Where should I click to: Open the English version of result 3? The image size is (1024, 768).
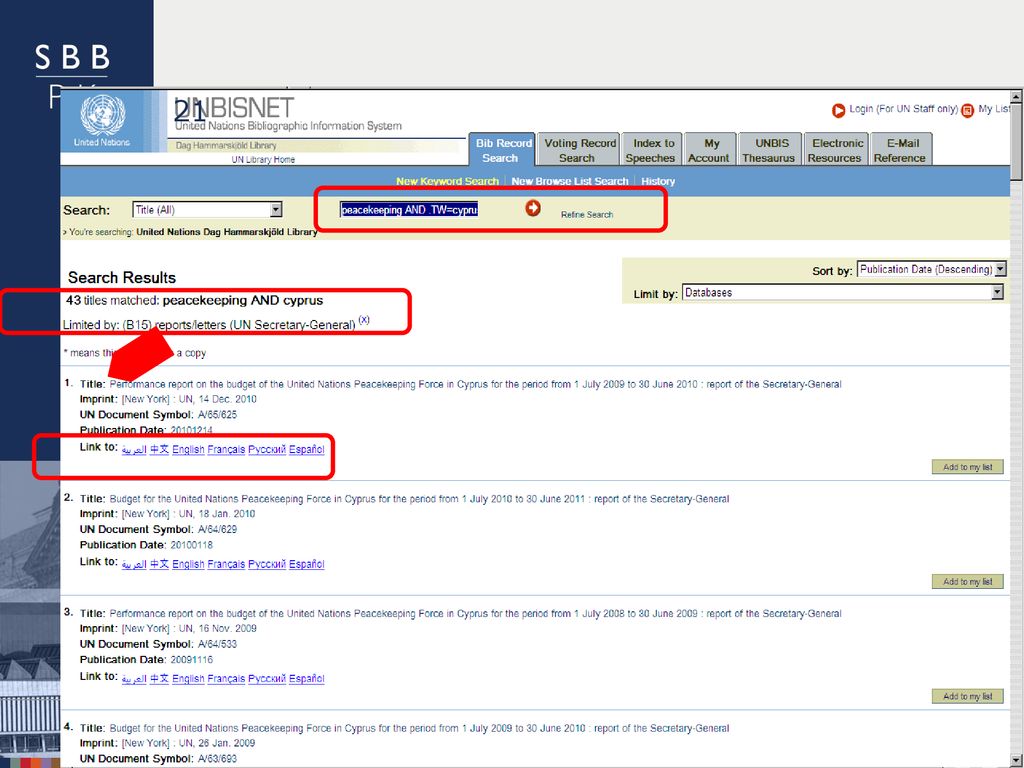[x=188, y=679]
